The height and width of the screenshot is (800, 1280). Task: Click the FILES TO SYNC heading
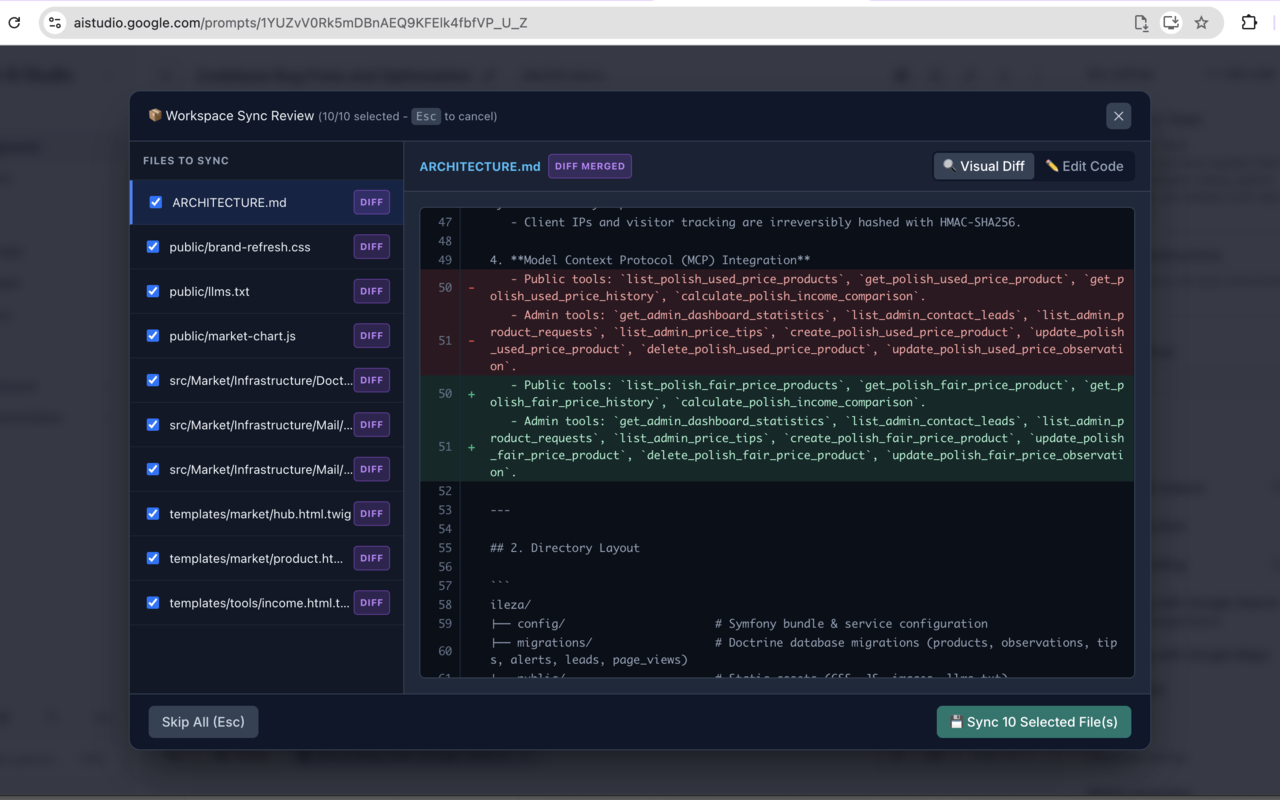pyautogui.click(x=186, y=160)
